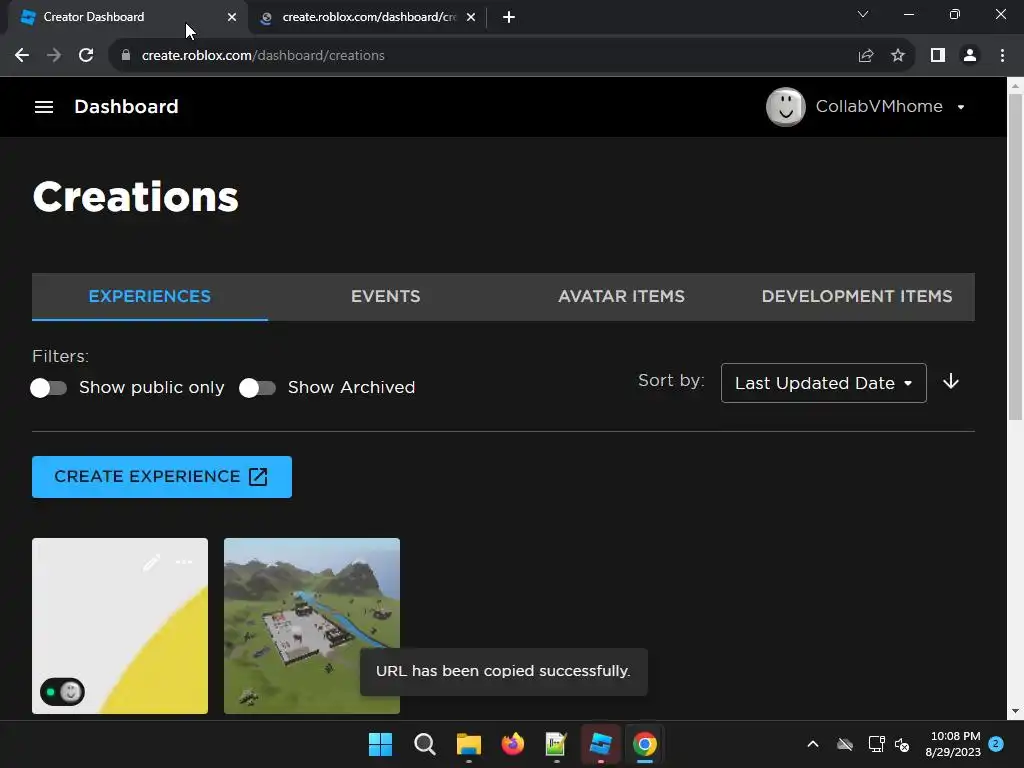Switch to the Events tab
The image size is (1024, 768).
coord(385,296)
